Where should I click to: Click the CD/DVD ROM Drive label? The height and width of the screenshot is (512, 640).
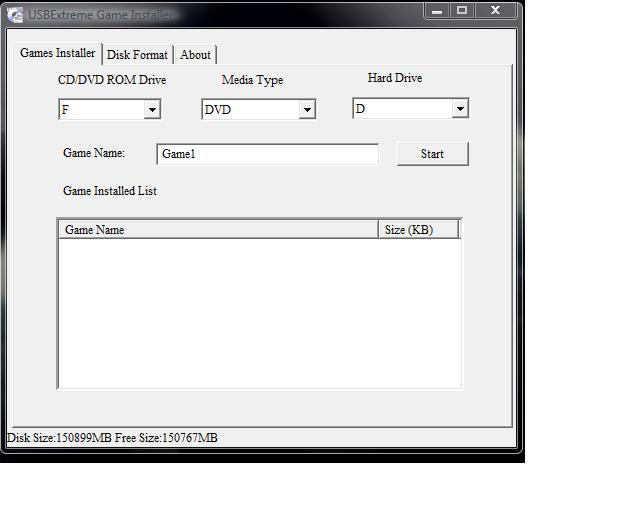coord(112,80)
